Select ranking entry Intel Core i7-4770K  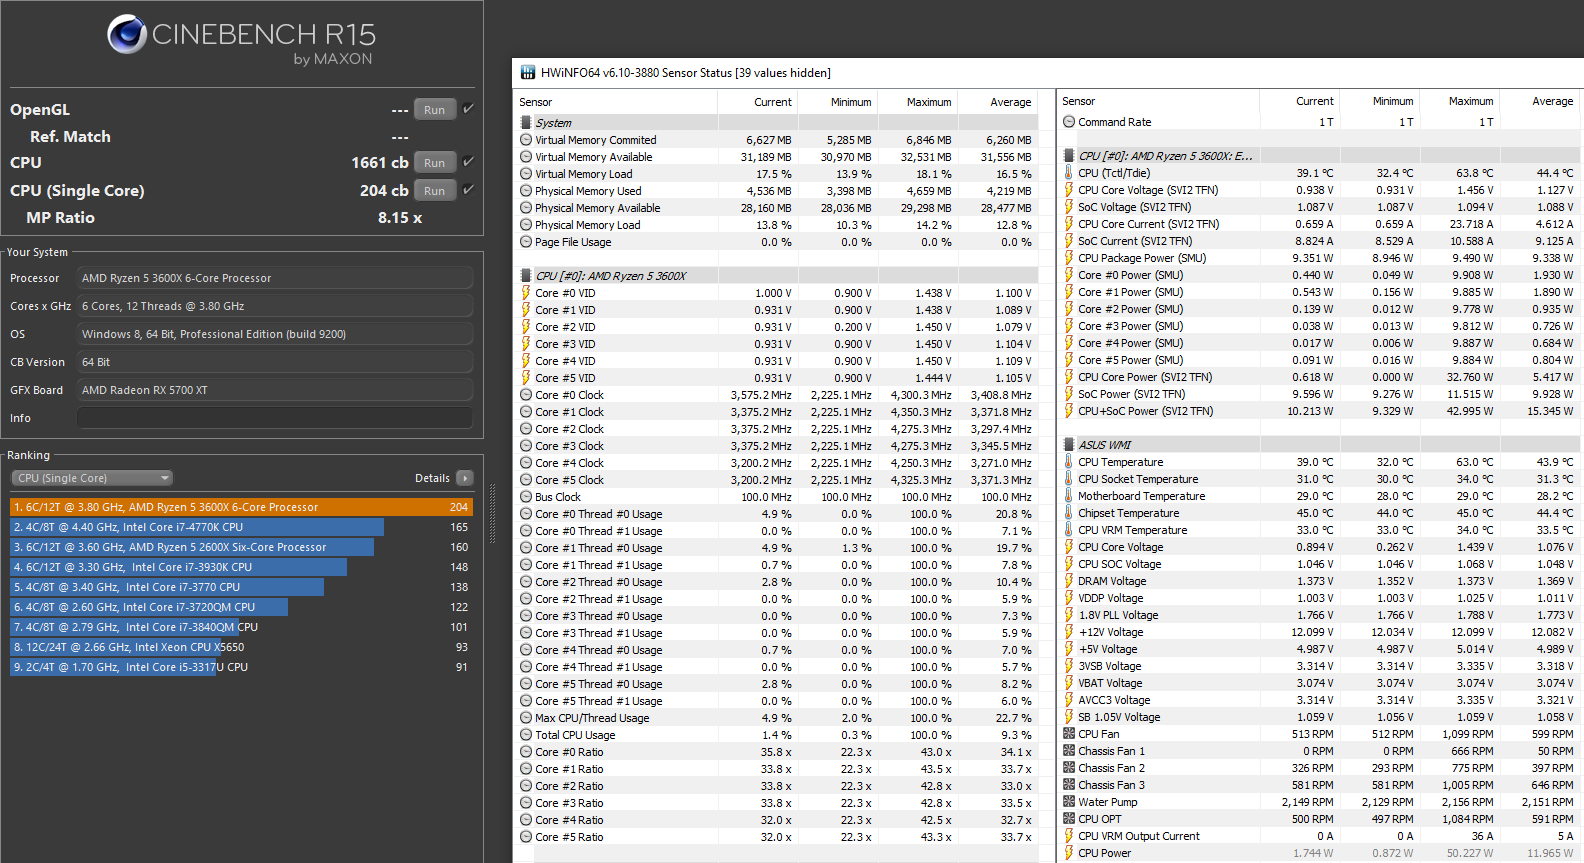pos(241,527)
